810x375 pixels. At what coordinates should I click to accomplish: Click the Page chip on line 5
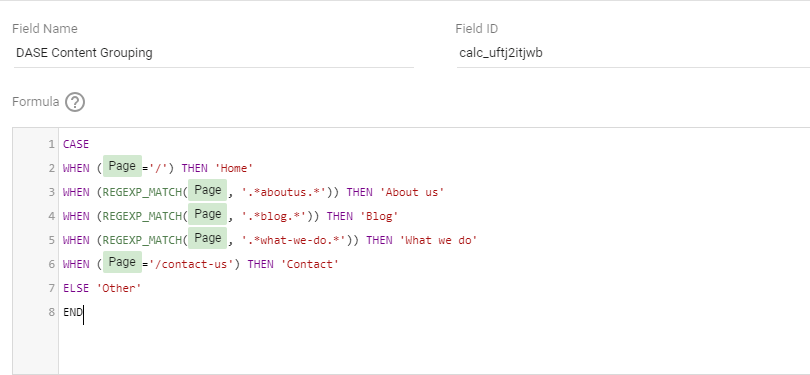click(x=208, y=238)
